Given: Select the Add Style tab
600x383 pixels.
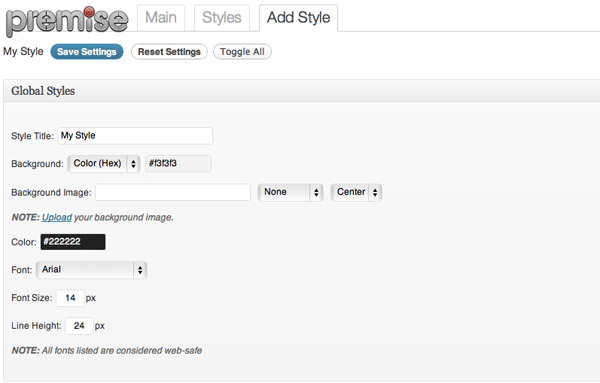Looking at the screenshot, I should coord(298,18).
